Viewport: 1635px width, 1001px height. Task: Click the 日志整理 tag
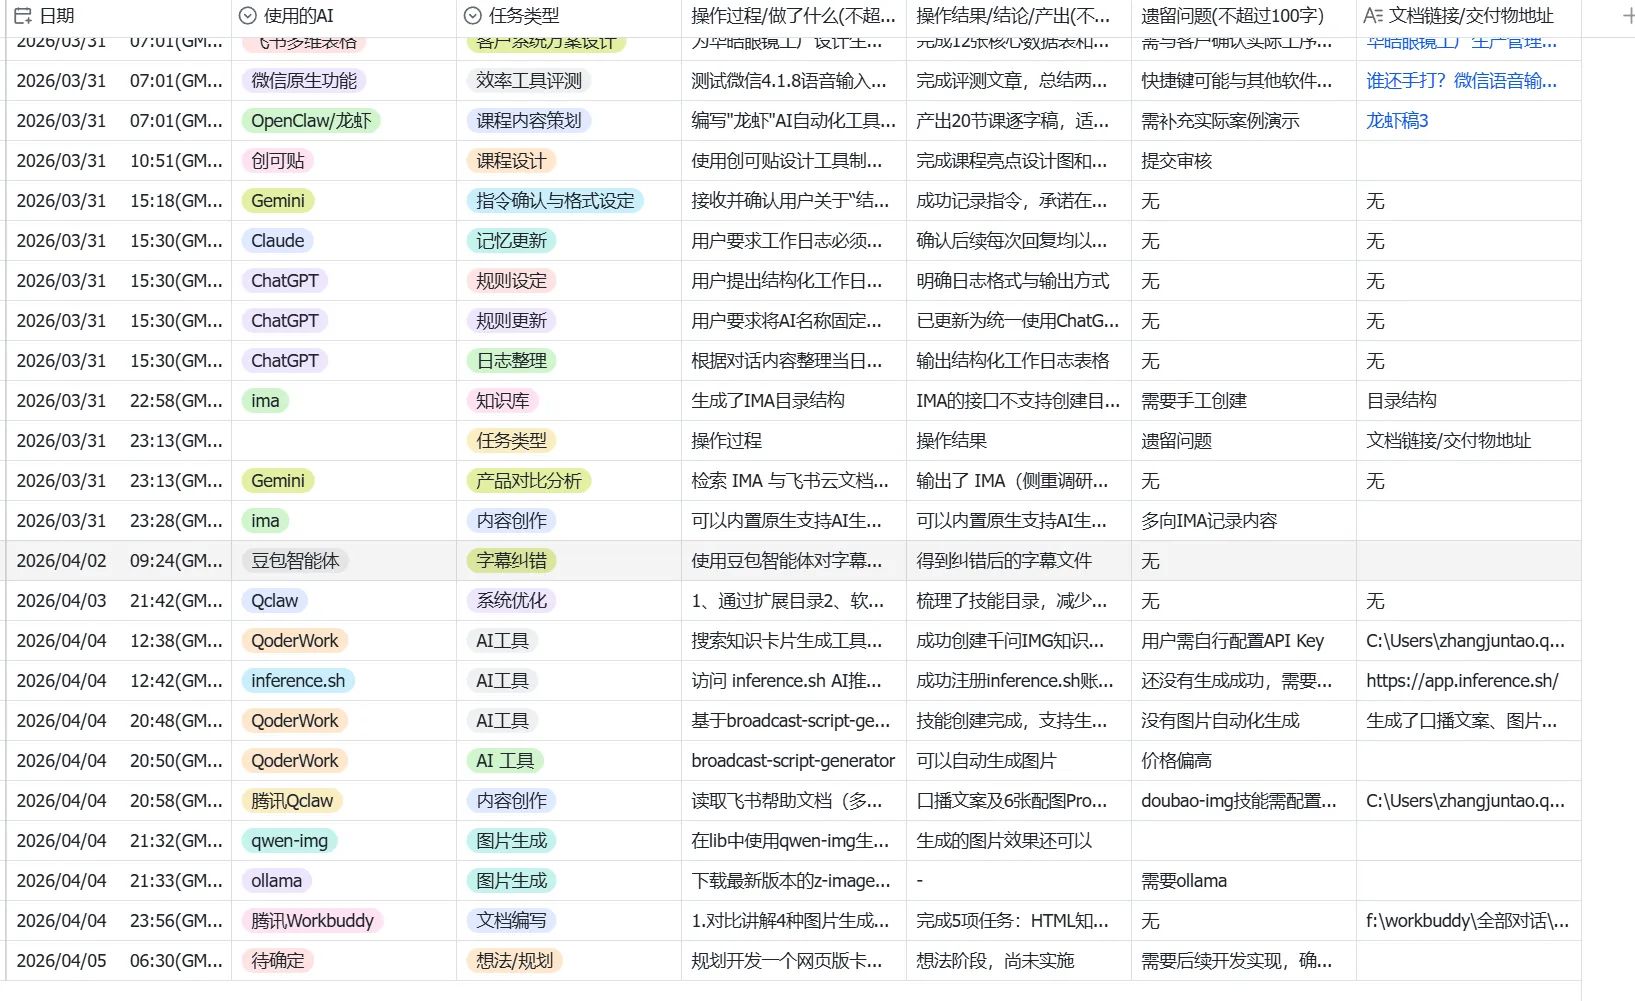(512, 361)
